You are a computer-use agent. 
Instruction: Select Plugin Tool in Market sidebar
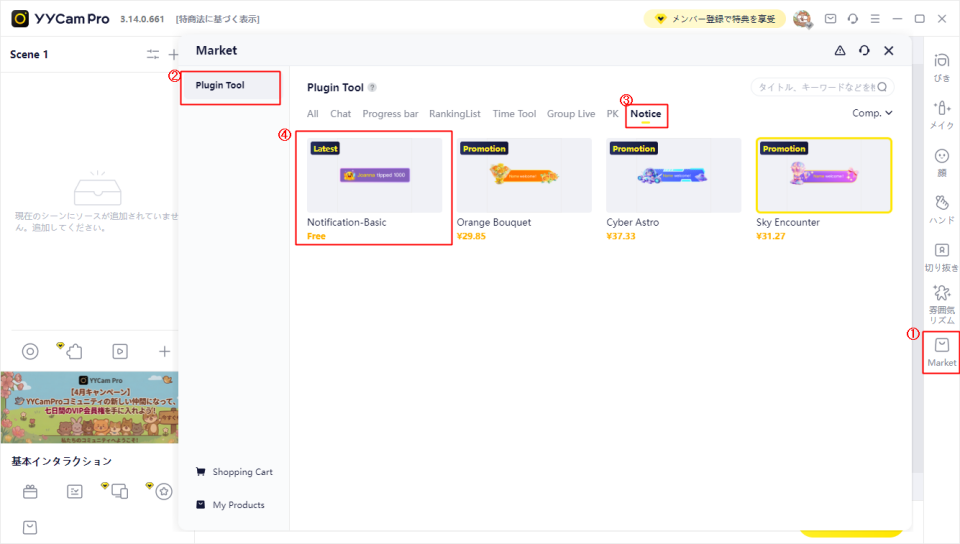(220, 86)
